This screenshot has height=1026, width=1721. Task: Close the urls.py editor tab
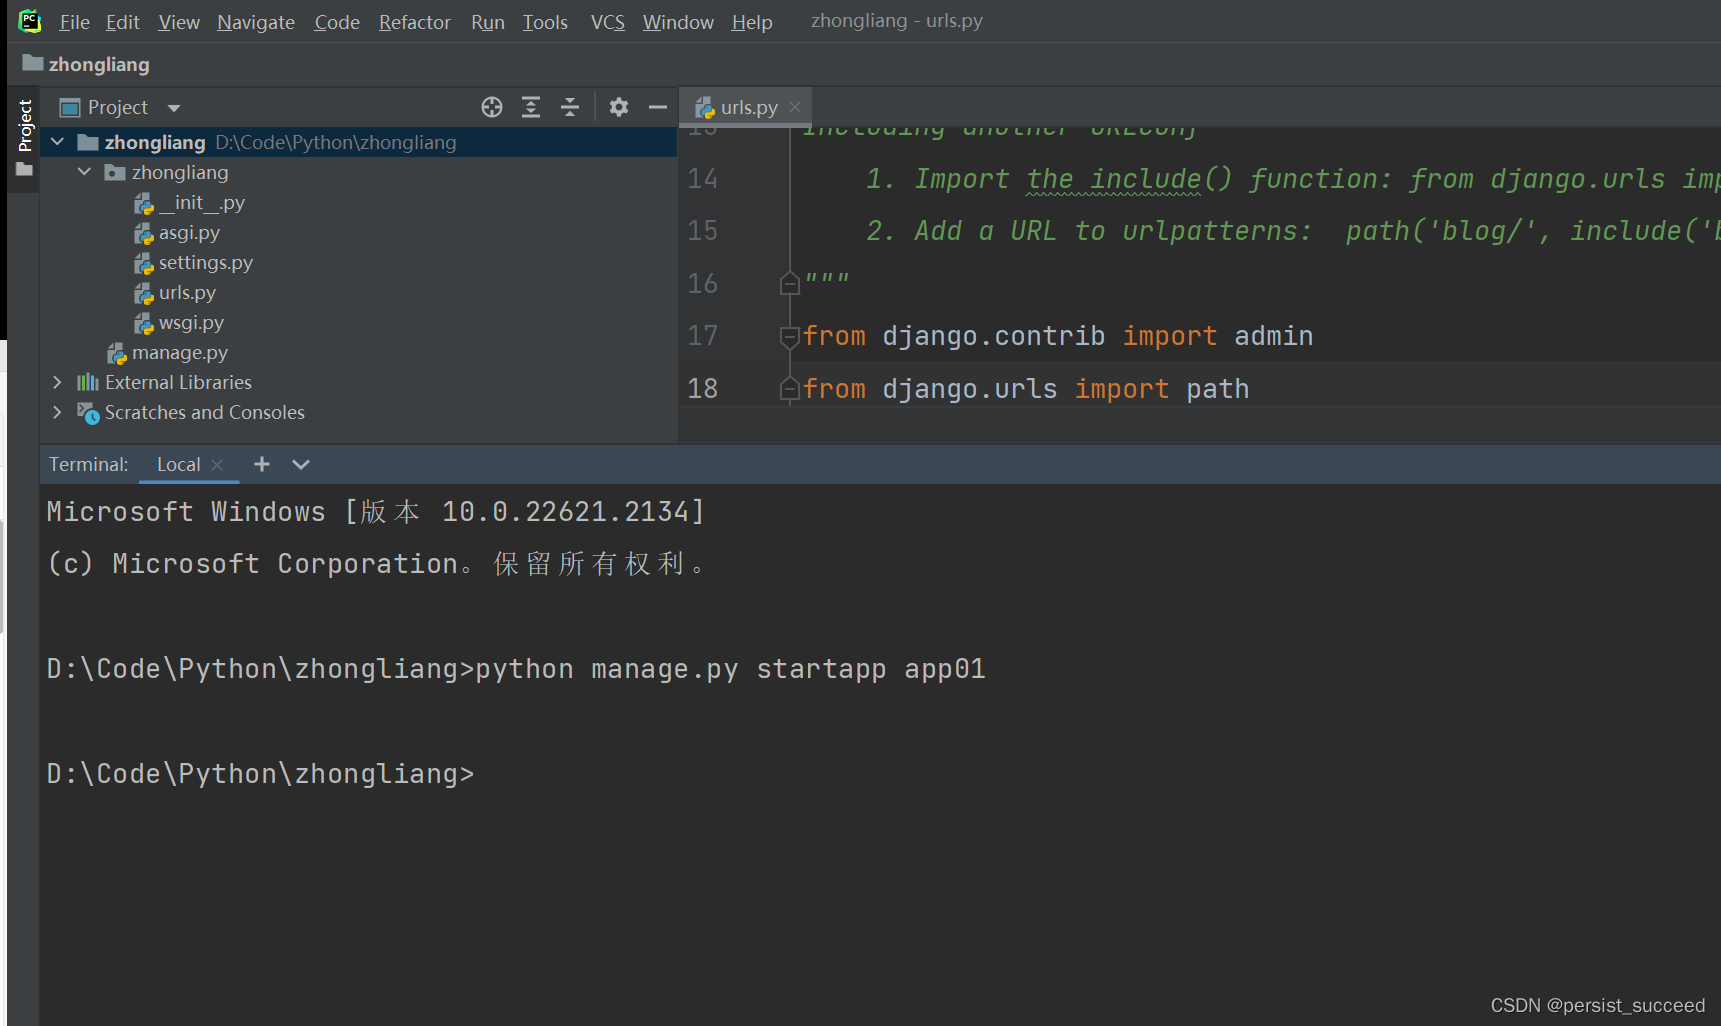[x=795, y=107]
